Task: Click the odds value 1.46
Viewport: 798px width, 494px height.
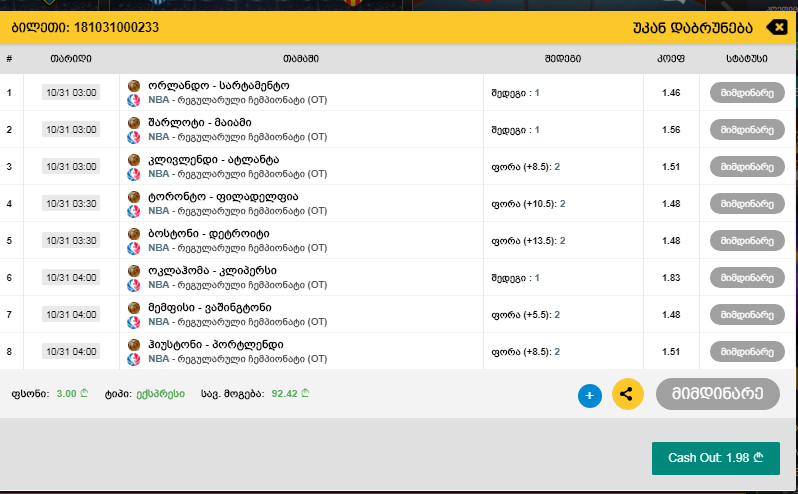Action: (x=671, y=93)
